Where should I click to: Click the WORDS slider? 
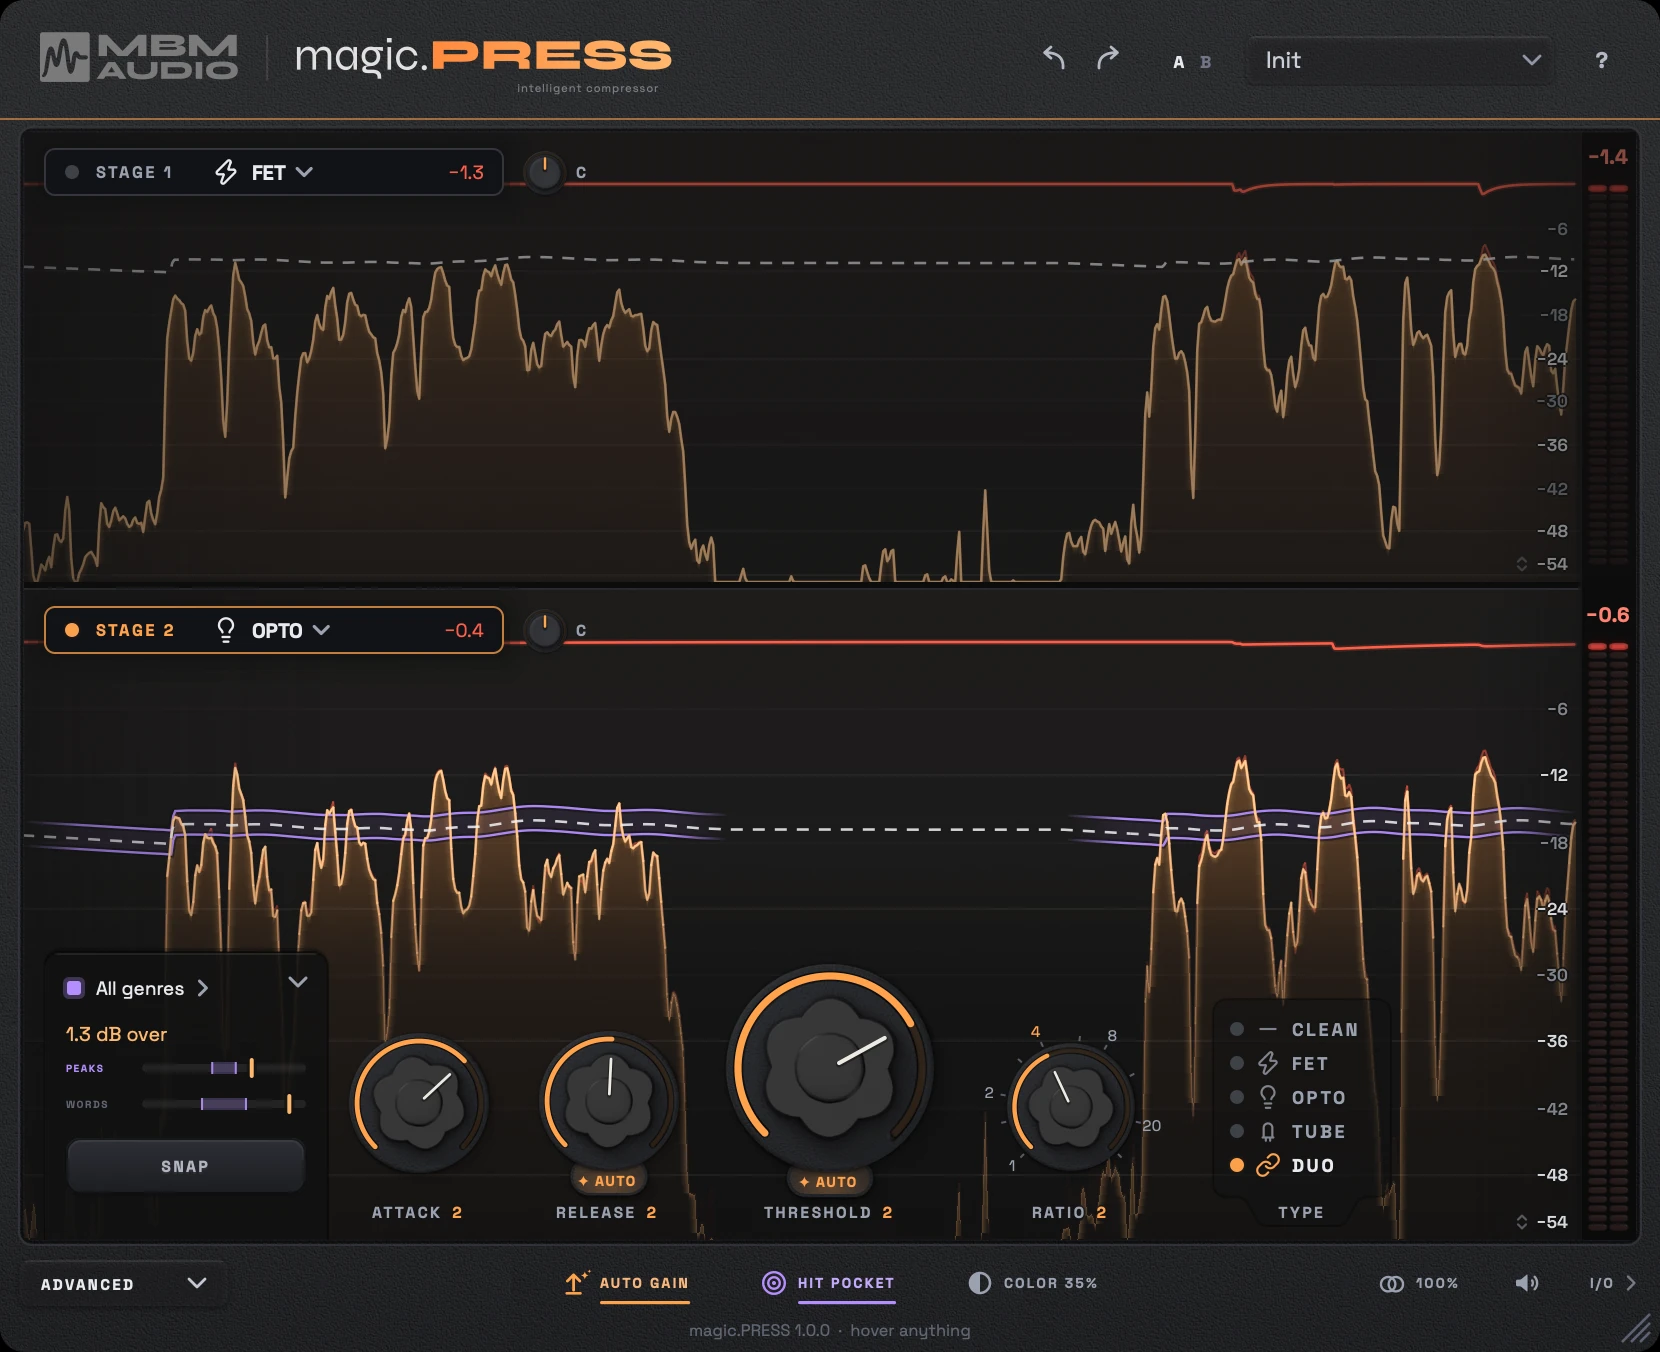click(x=224, y=1104)
